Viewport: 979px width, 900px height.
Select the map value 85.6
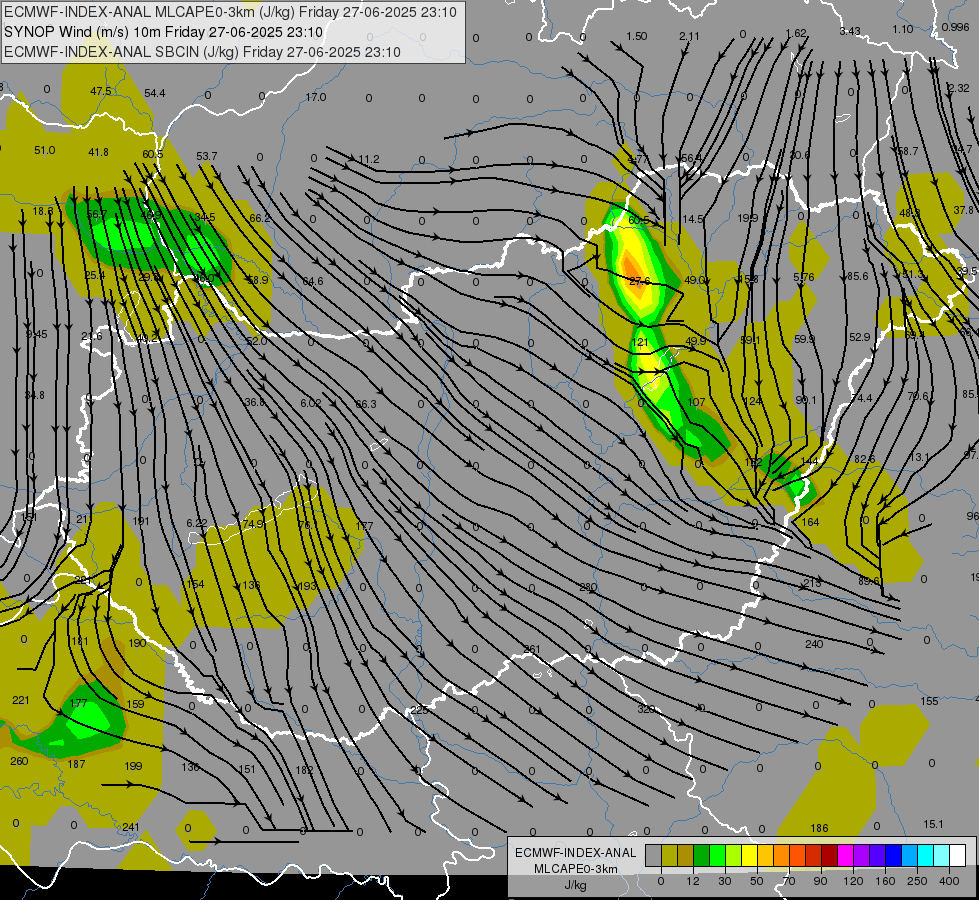click(857, 276)
